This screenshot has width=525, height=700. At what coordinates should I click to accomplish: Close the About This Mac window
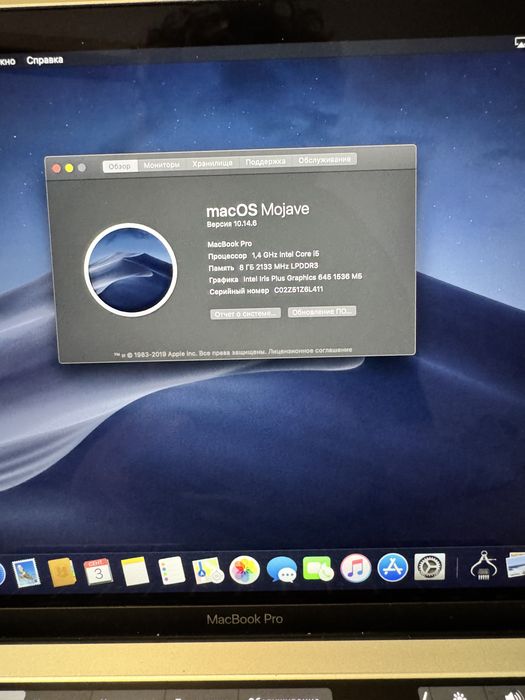(56, 168)
